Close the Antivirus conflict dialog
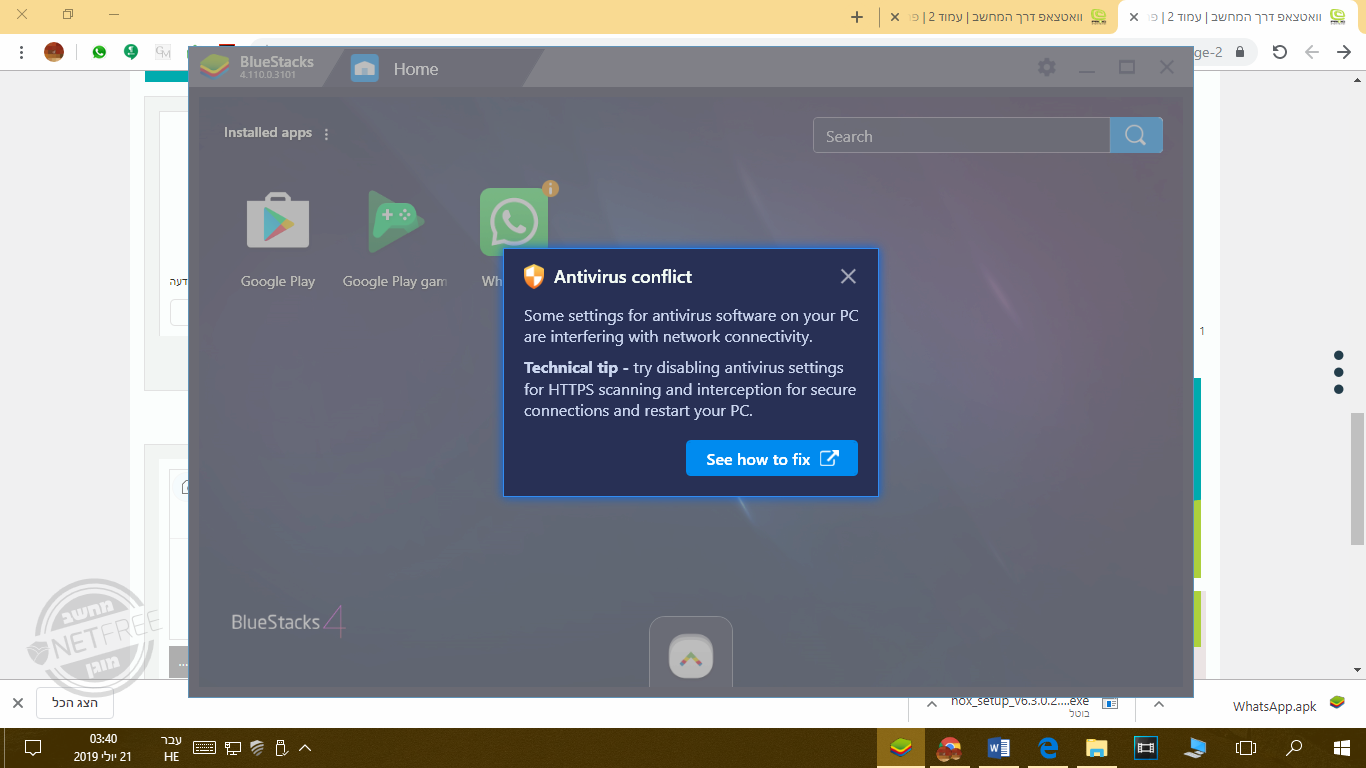 [848, 277]
